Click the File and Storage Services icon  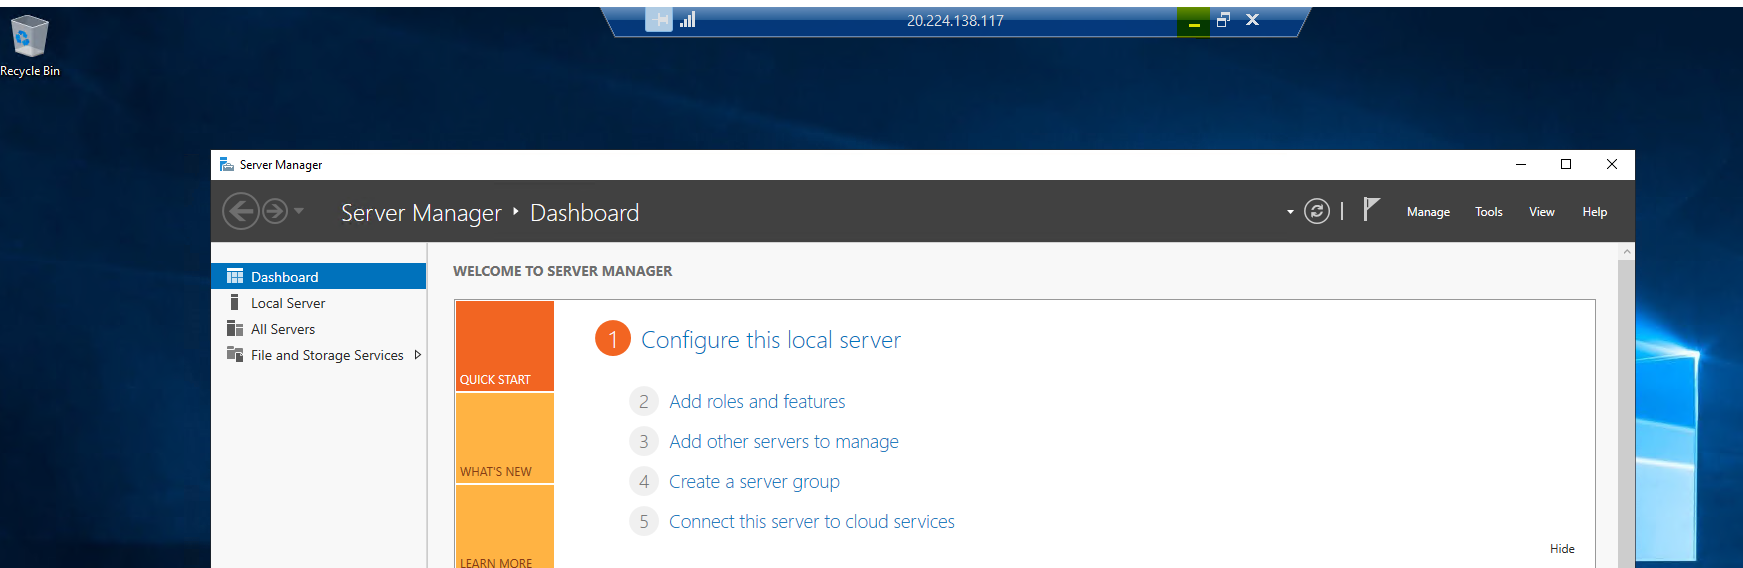coord(235,354)
